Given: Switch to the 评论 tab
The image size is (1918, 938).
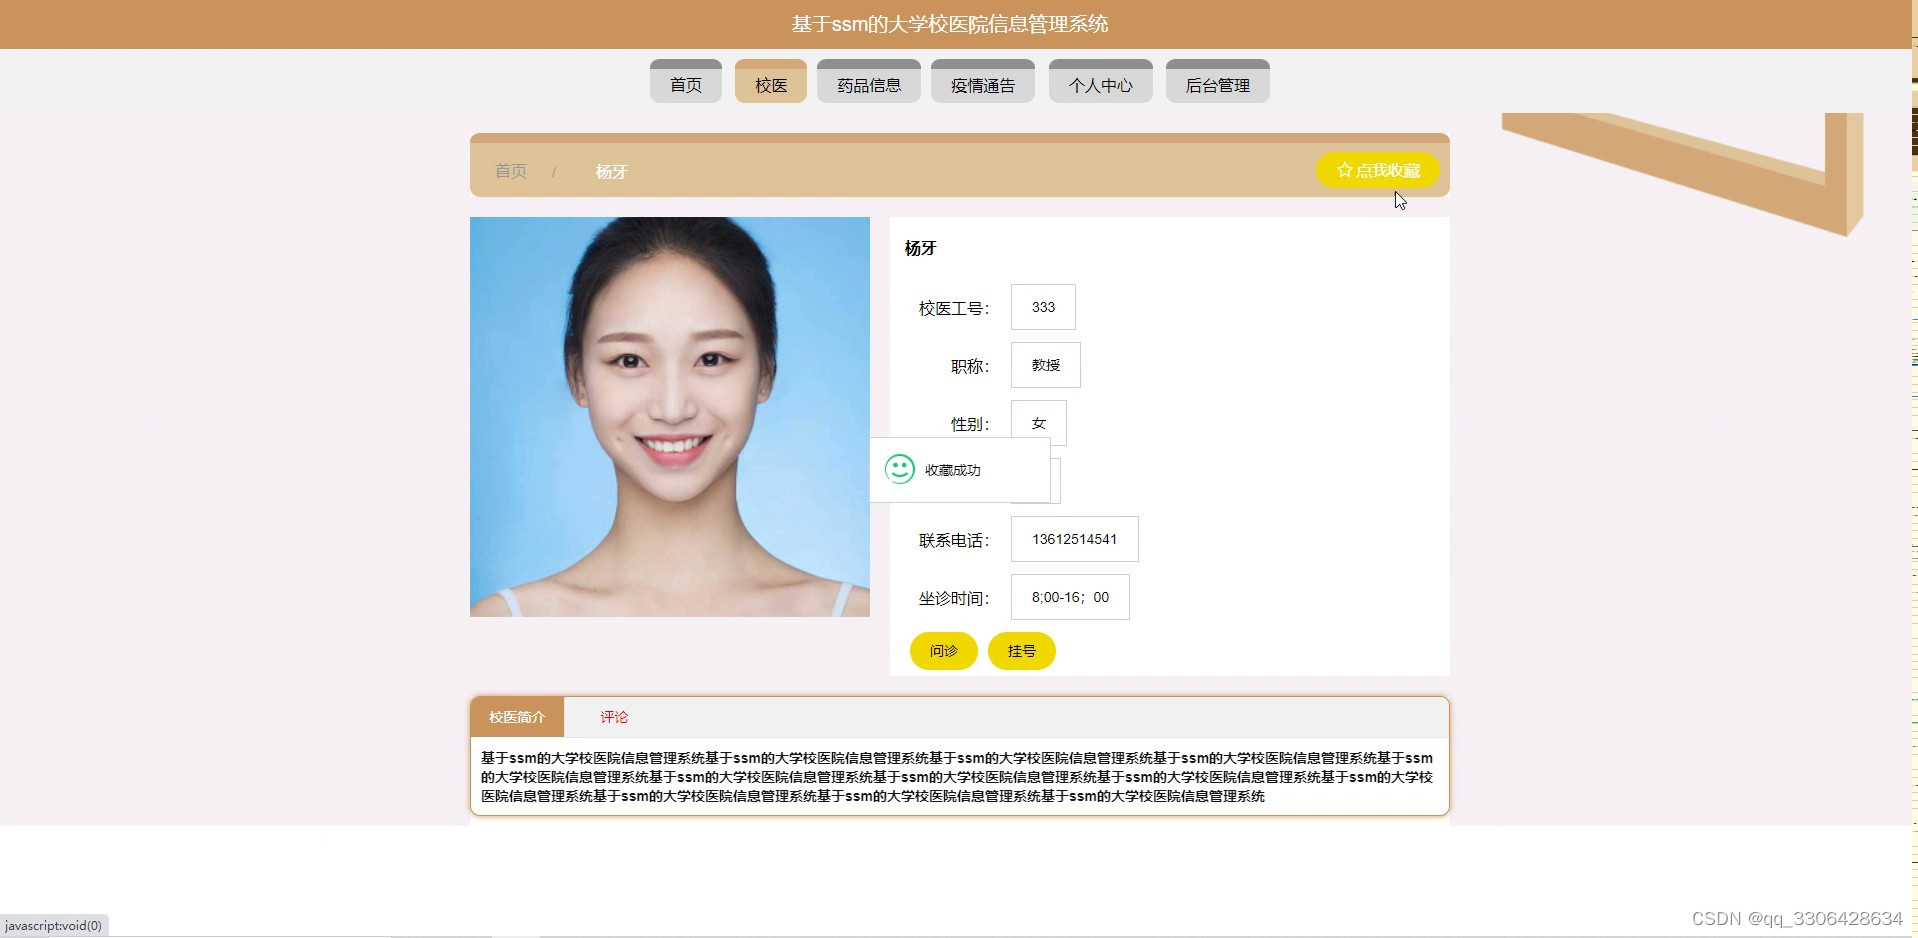Looking at the screenshot, I should [615, 717].
